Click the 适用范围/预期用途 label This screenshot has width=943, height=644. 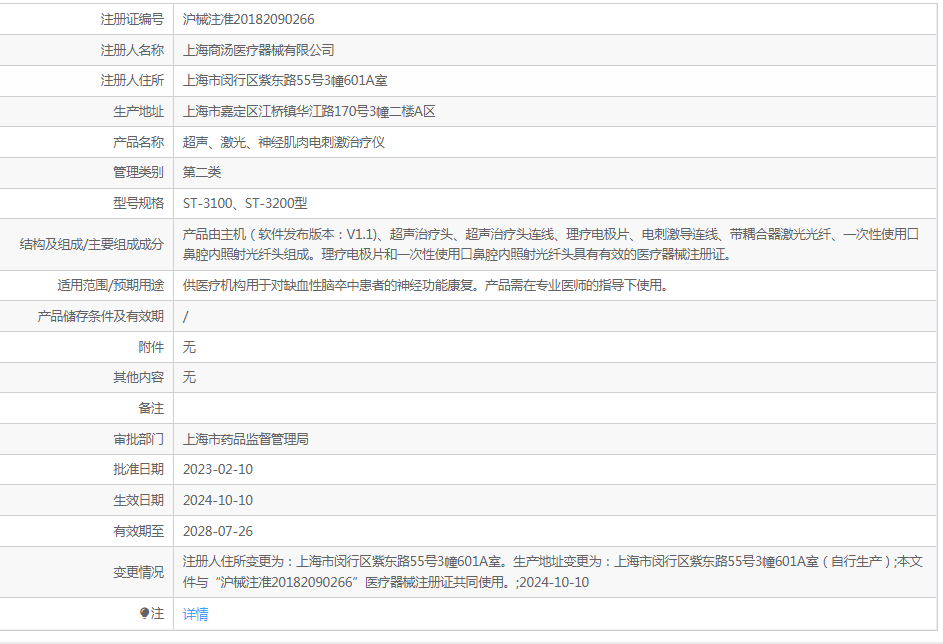point(111,285)
